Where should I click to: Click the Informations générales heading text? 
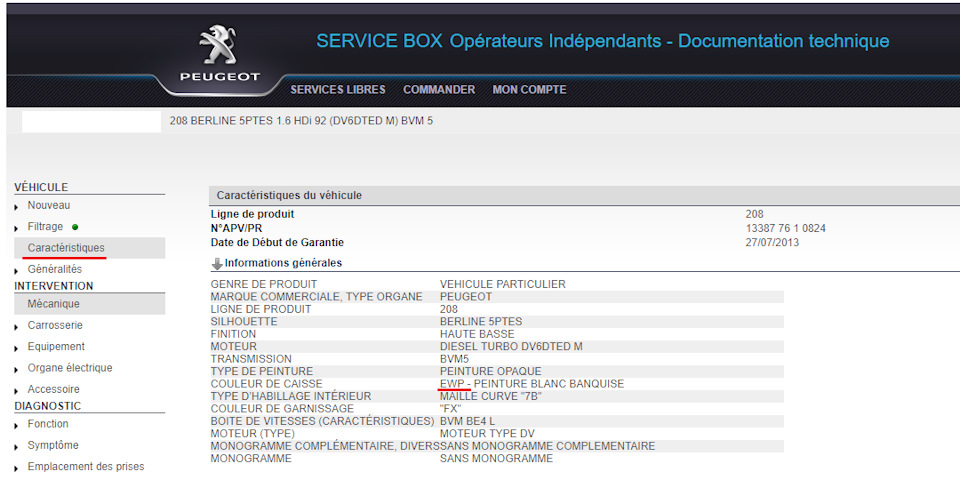point(283,263)
